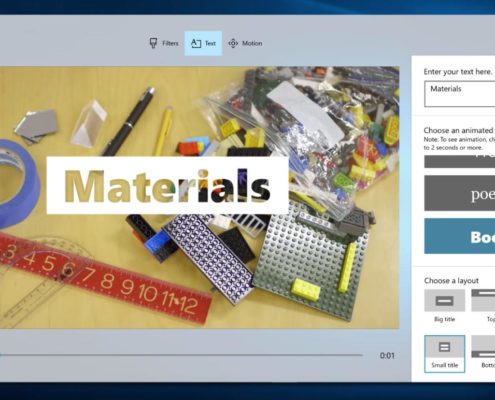This screenshot has height=400, width=495.
Task: Select the Small title layout
Action: click(445, 354)
